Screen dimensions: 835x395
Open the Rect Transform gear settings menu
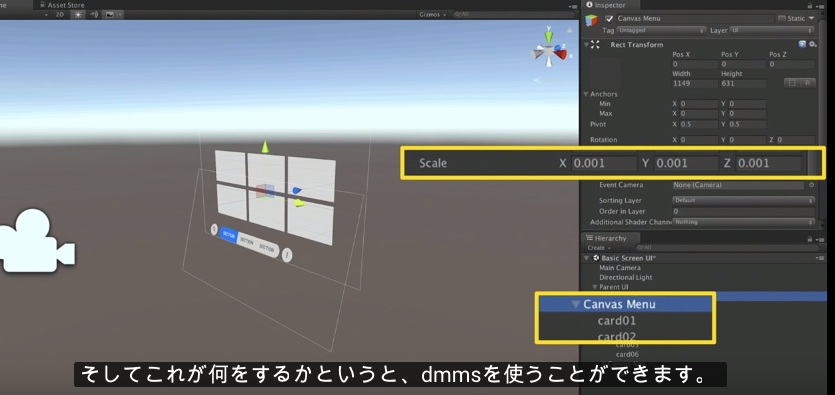(813, 44)
